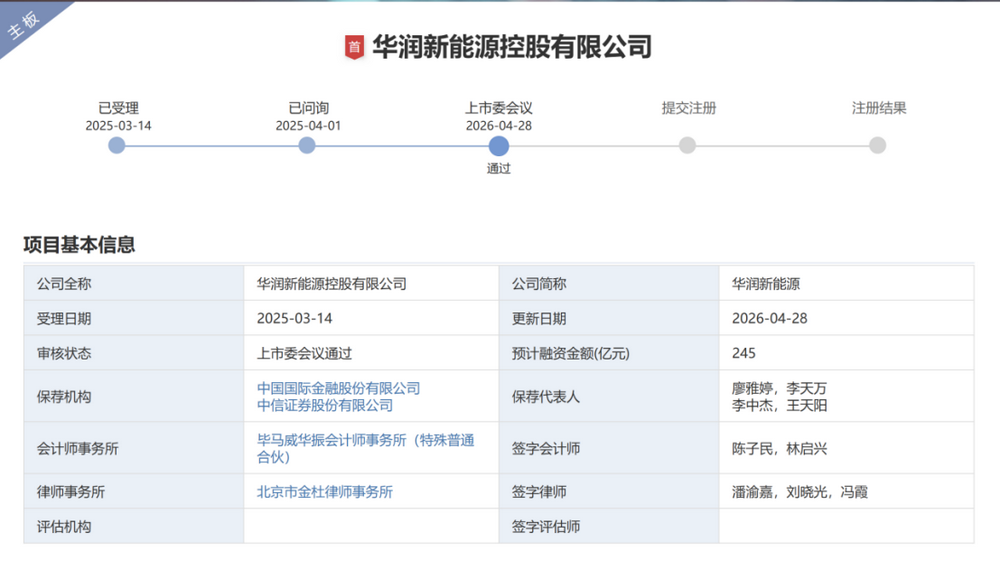Click the 主板 corner ribbon badge

tap(25, 24)
